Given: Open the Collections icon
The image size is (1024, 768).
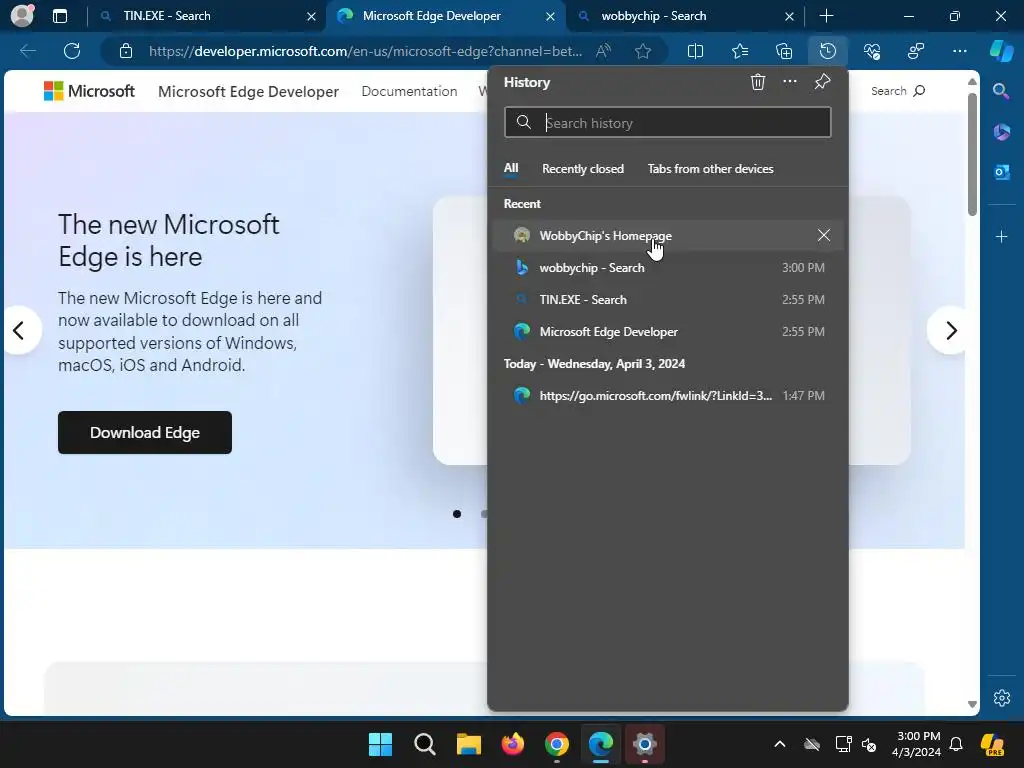Looking at the screenshot, I should [x=784, y=51].
